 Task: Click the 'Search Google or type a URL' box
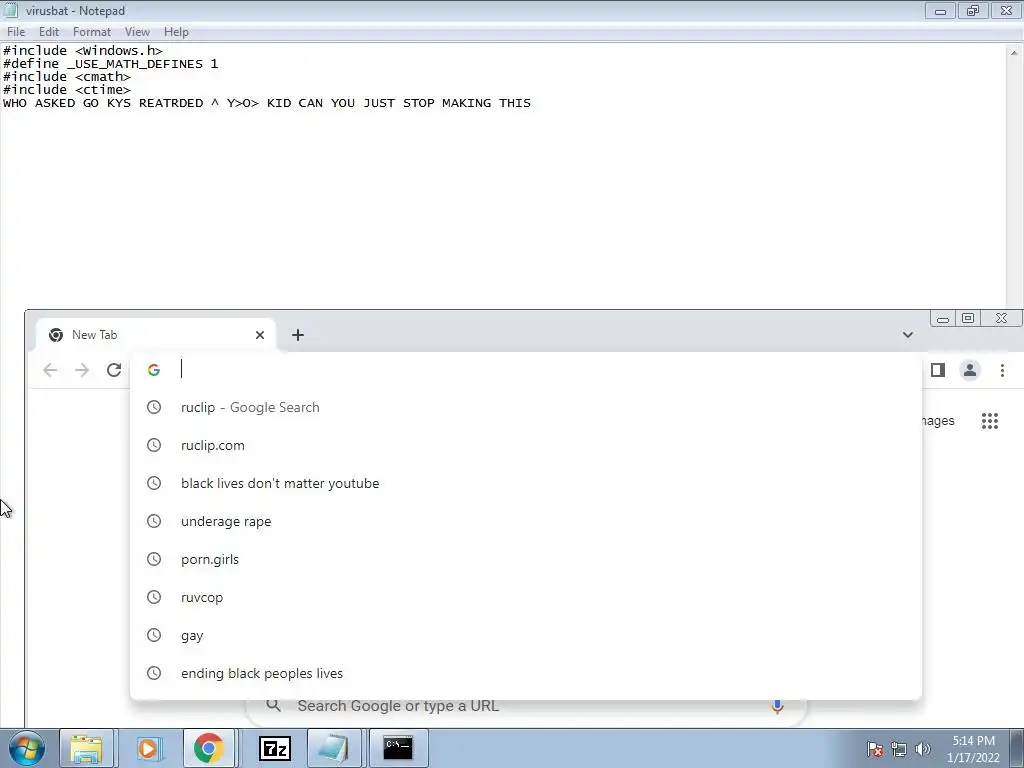(526, 707)
